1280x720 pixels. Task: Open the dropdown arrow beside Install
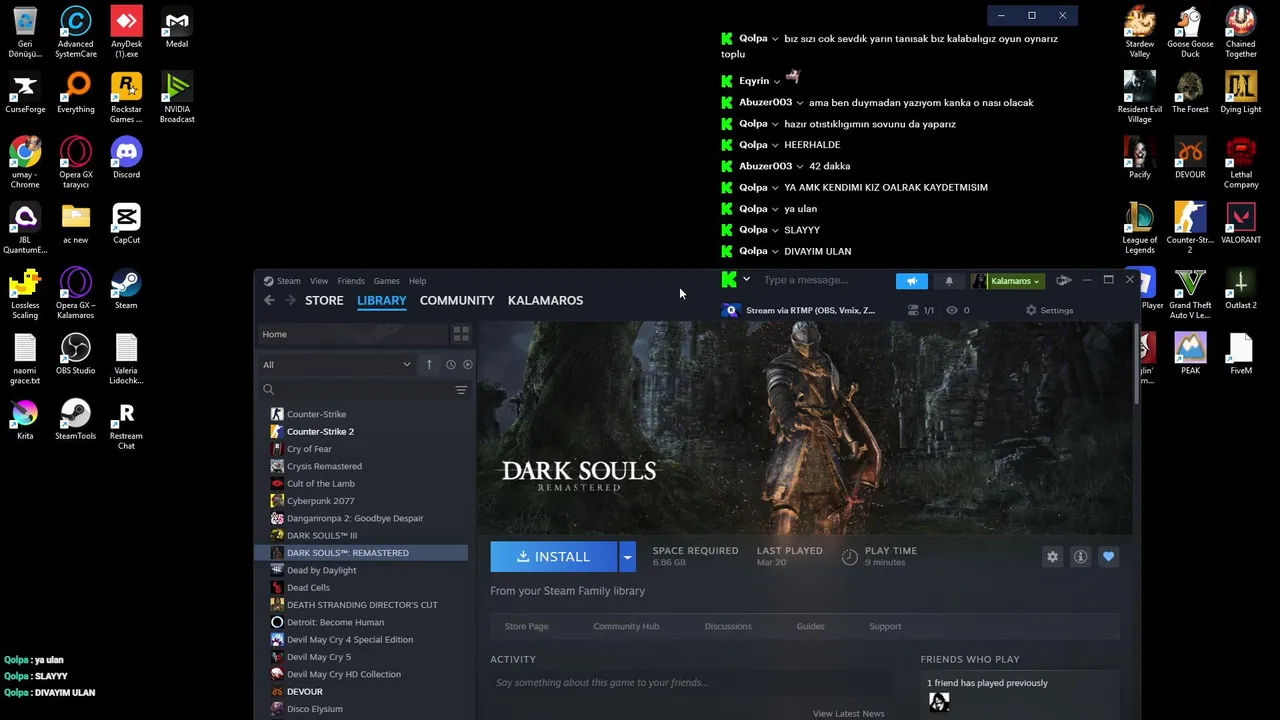pos(627,557)
